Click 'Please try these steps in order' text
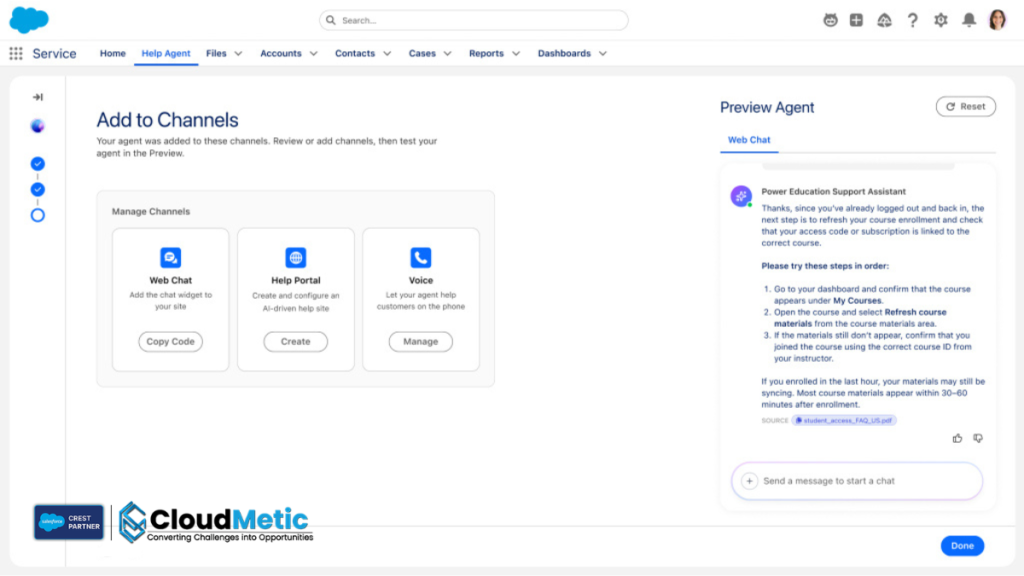1024x576 pixels. pos(825,266)
